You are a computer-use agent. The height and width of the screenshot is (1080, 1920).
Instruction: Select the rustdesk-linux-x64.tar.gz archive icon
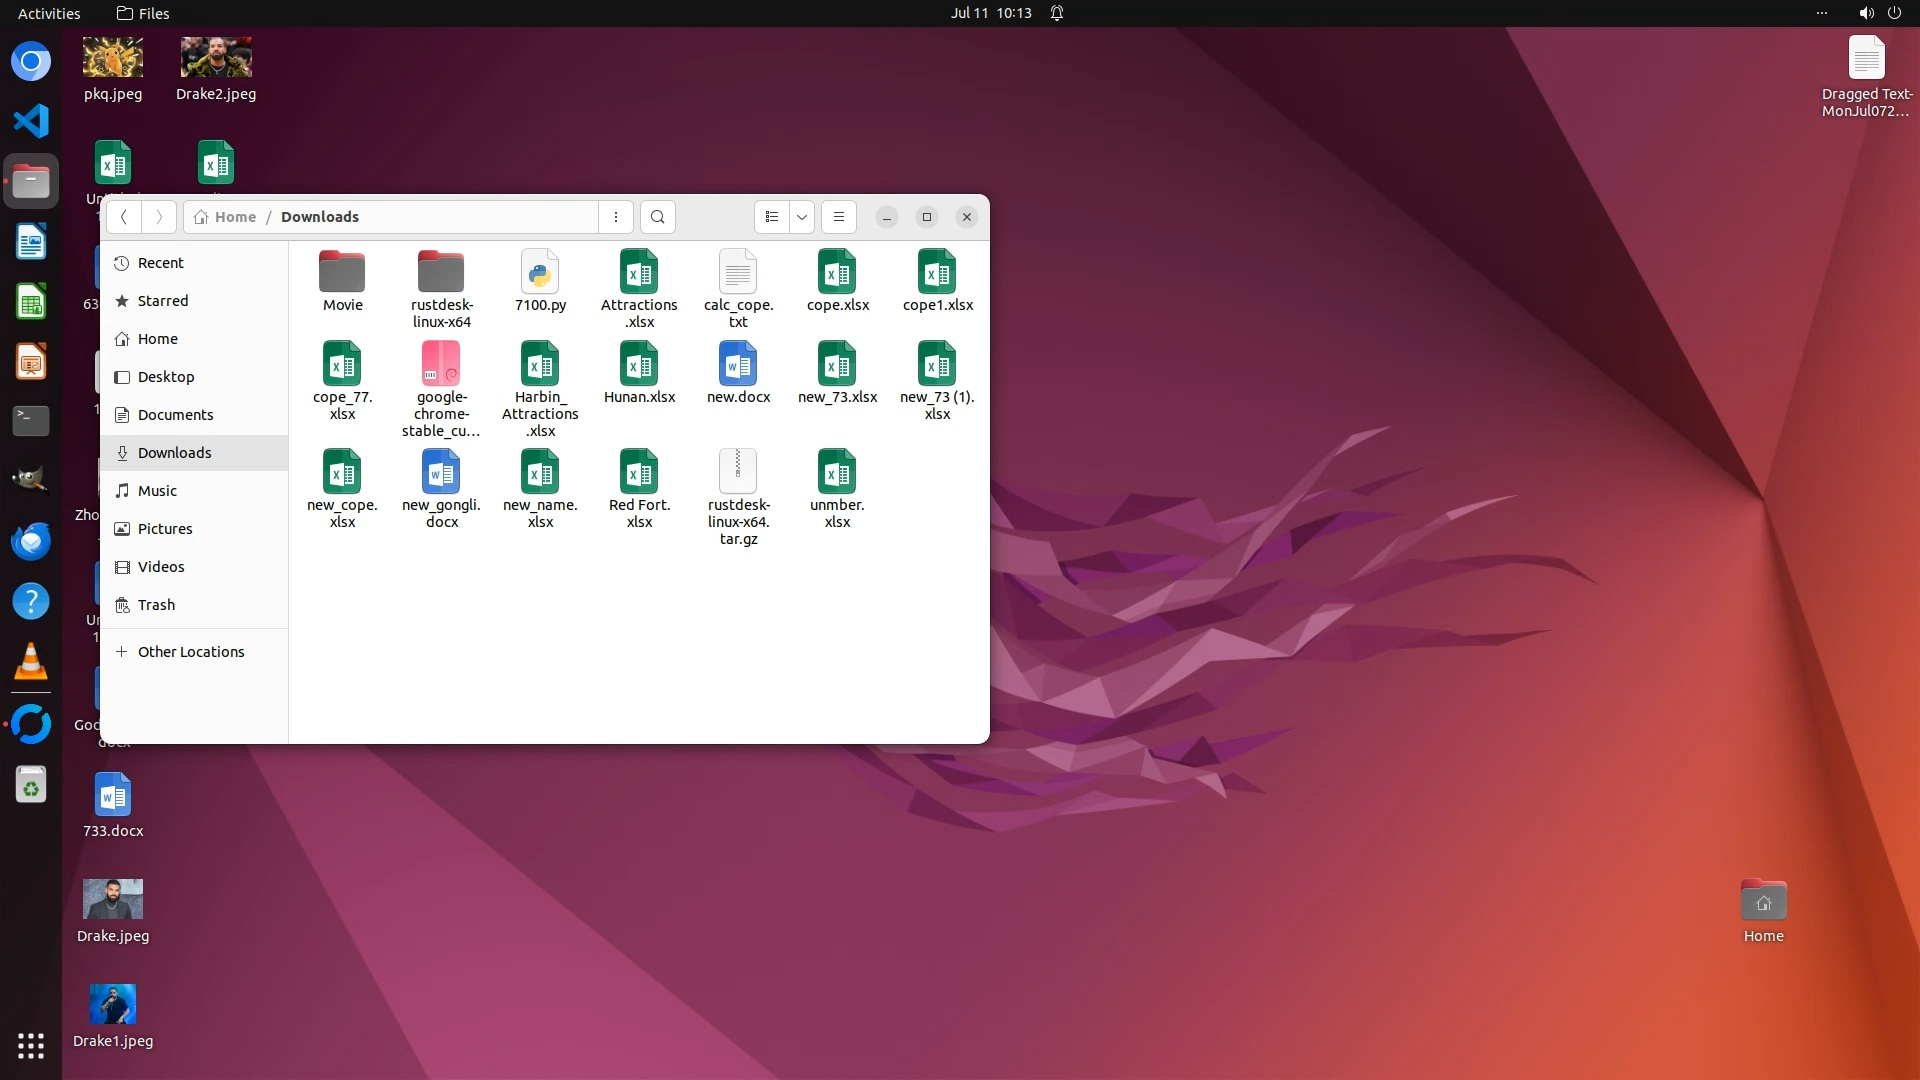pyautogui.click(x=738, y=471)
